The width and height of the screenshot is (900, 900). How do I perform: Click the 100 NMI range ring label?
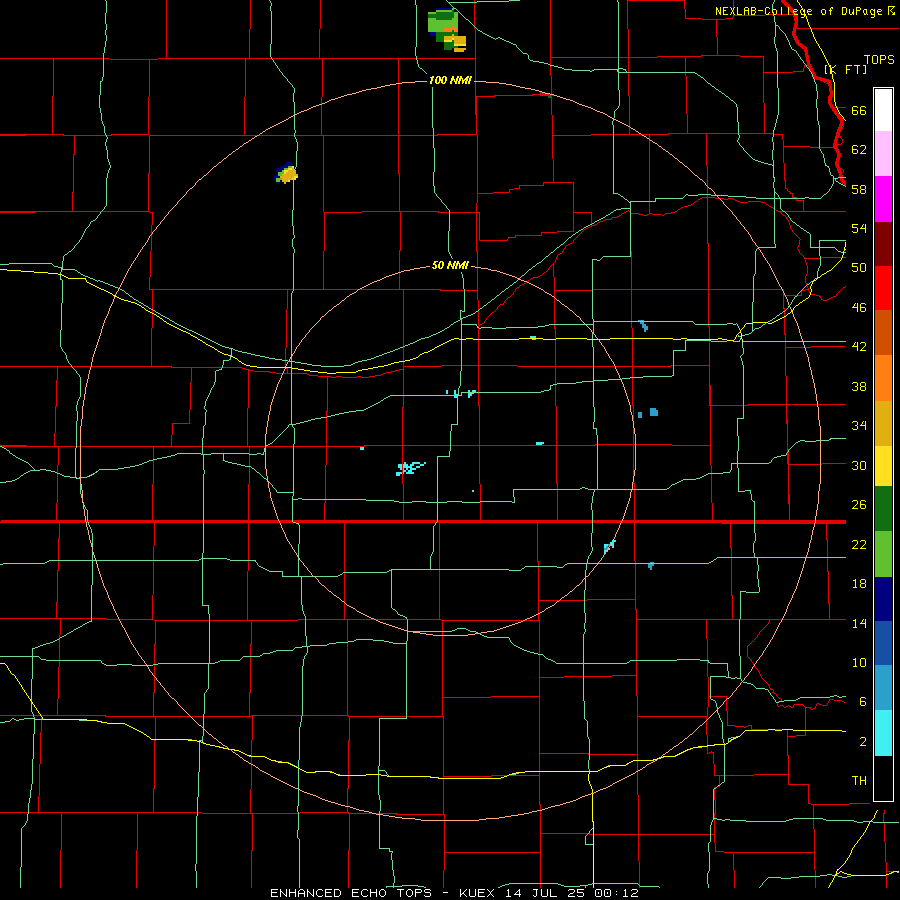(450, 80)
